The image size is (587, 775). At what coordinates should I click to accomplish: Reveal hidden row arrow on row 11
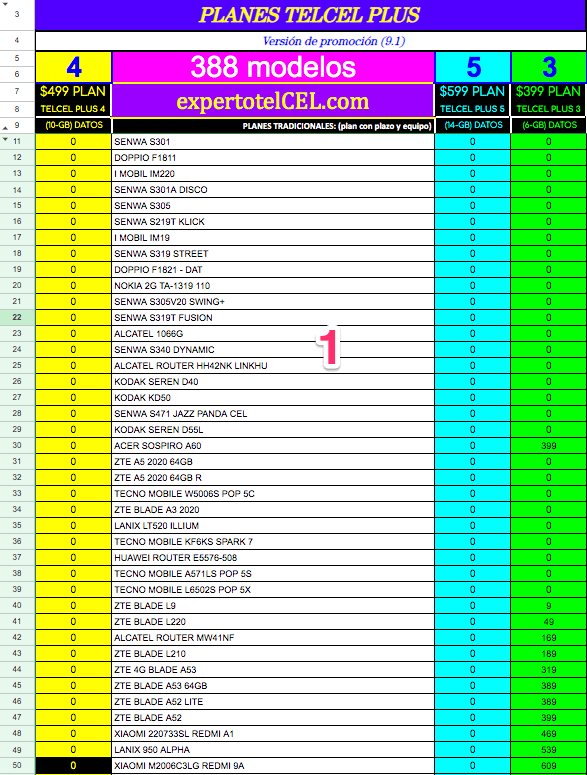(x=5, y=140)
